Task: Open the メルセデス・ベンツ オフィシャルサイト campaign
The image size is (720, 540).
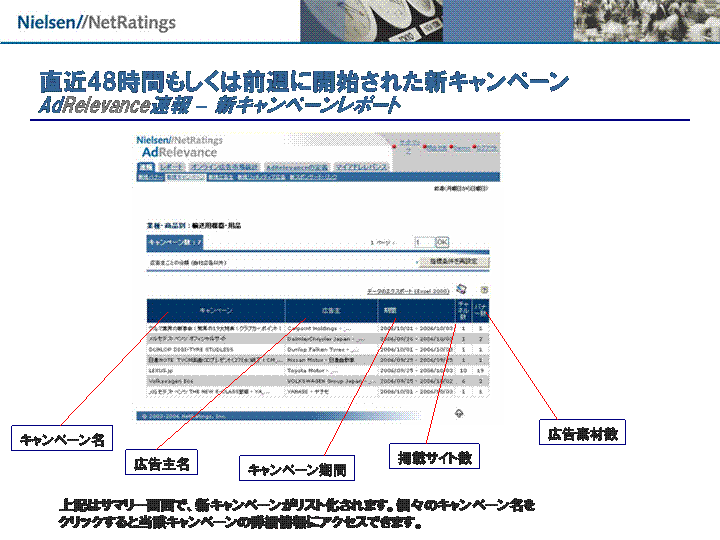Action: [x=187, y=339]
